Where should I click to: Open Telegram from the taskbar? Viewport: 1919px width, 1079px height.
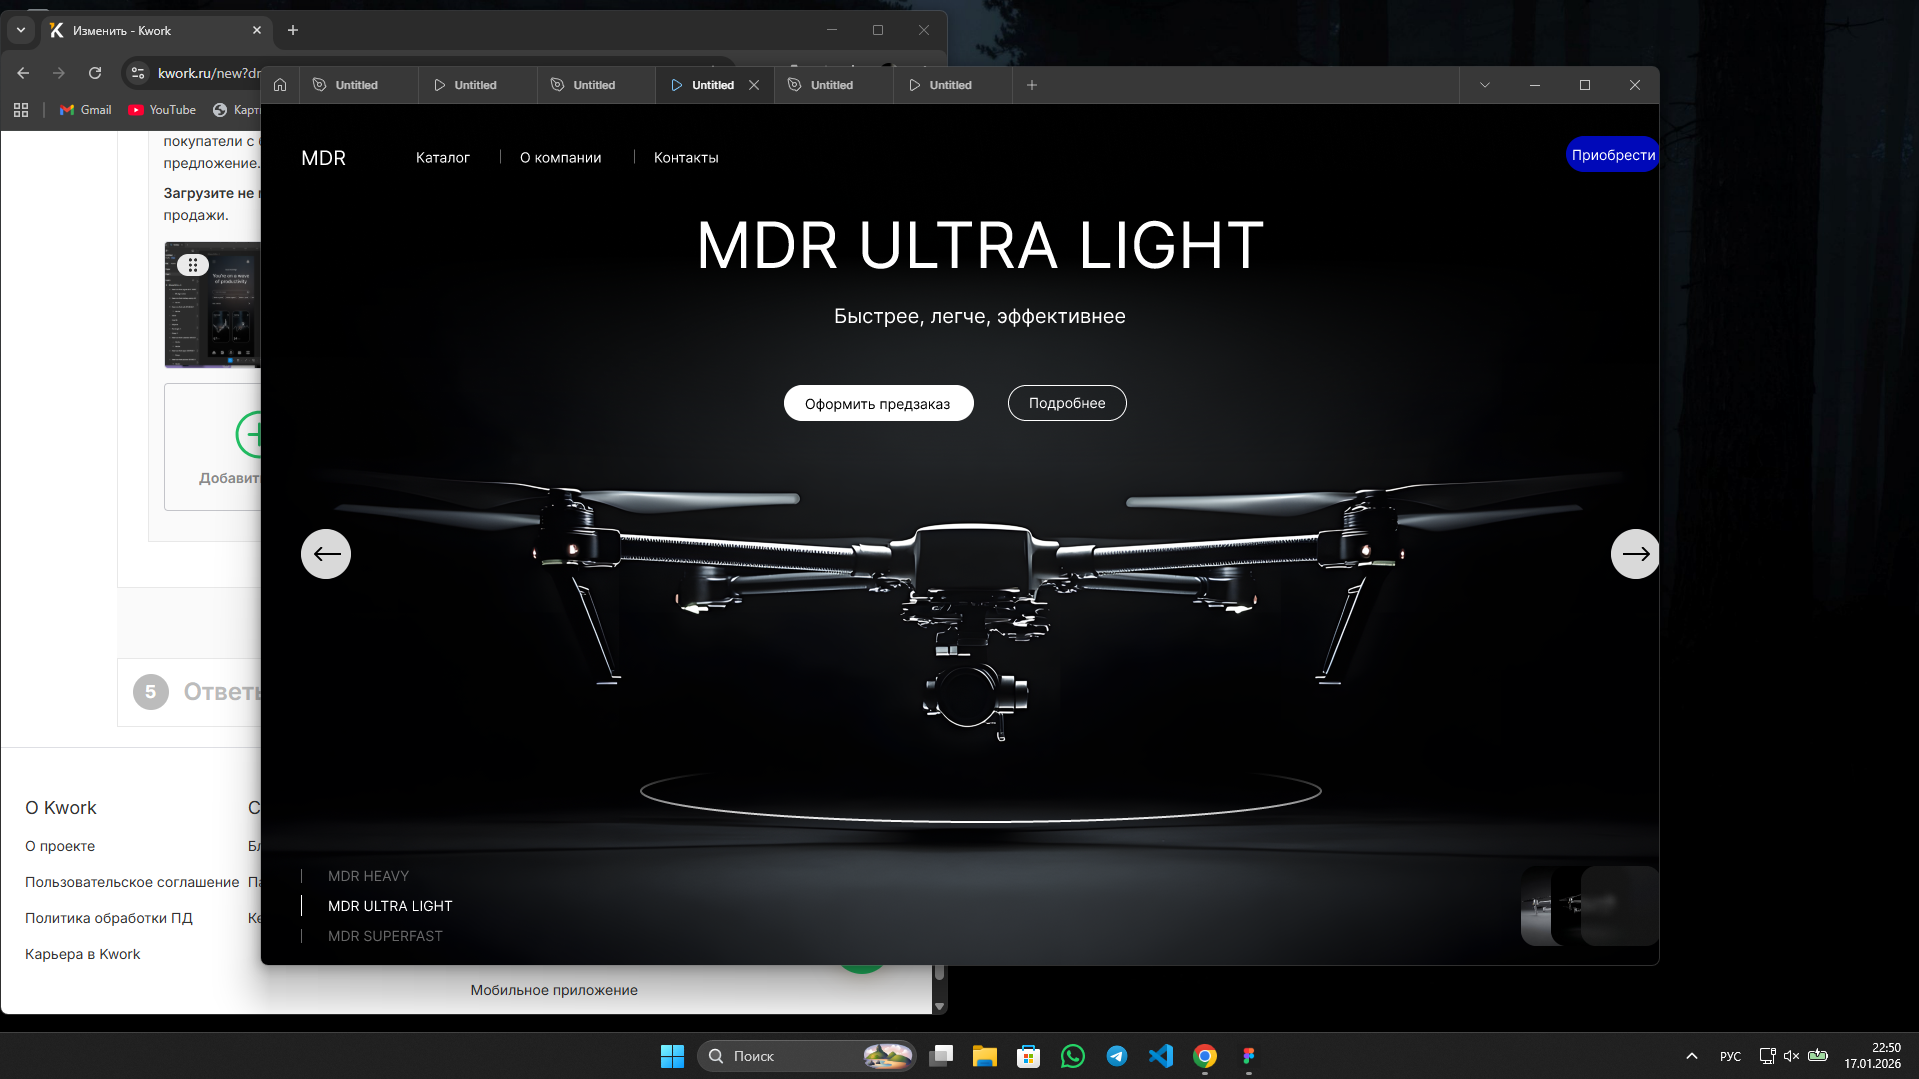pos(1117,1056)
